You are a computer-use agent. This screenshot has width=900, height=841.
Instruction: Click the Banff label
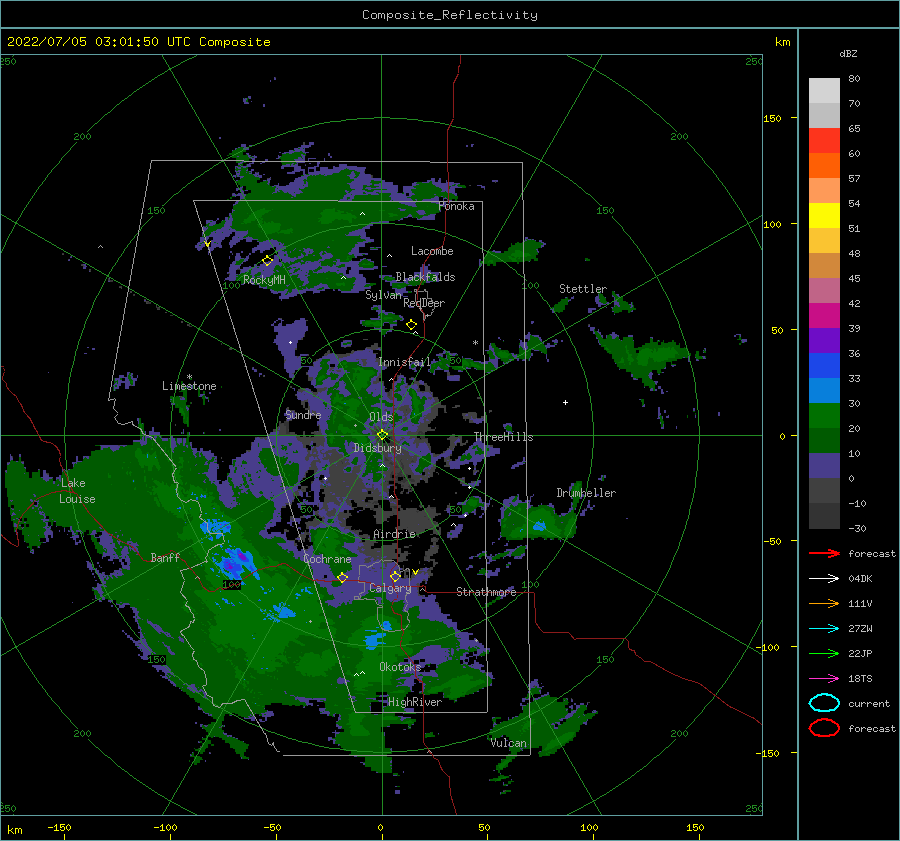(x=165, y=558)
